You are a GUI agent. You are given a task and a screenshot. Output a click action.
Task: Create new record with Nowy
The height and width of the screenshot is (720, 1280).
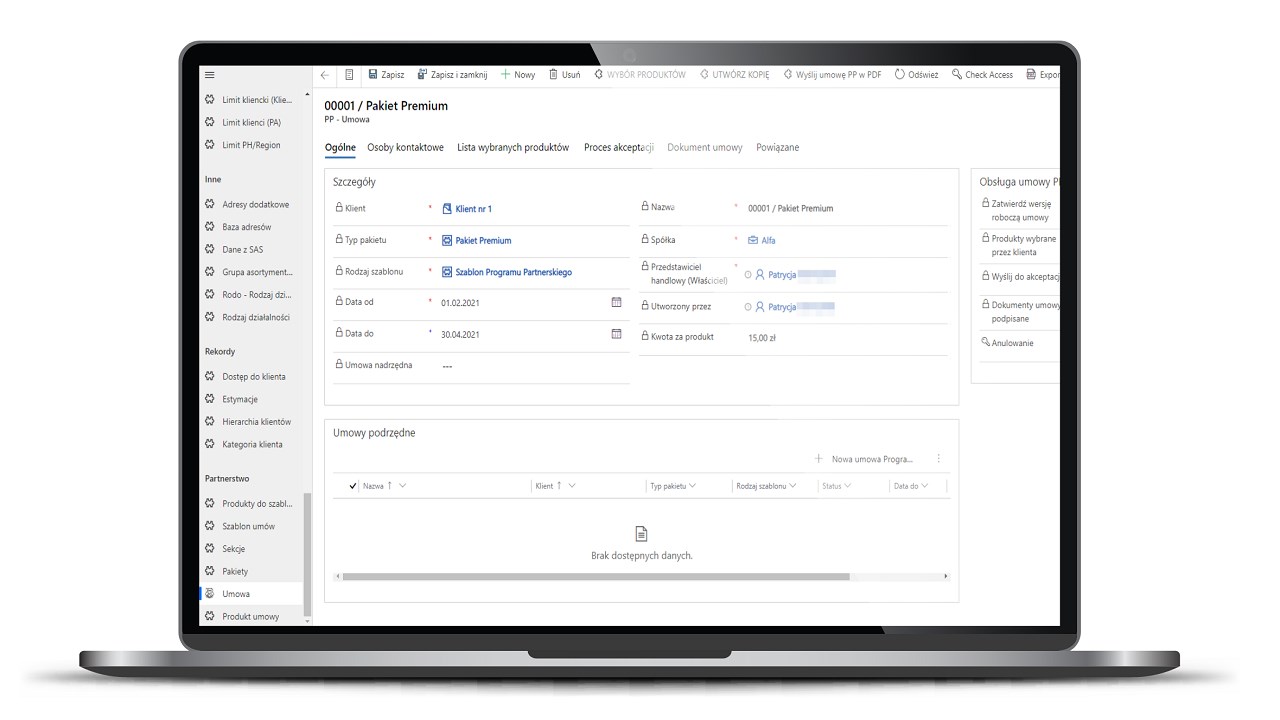518,75
